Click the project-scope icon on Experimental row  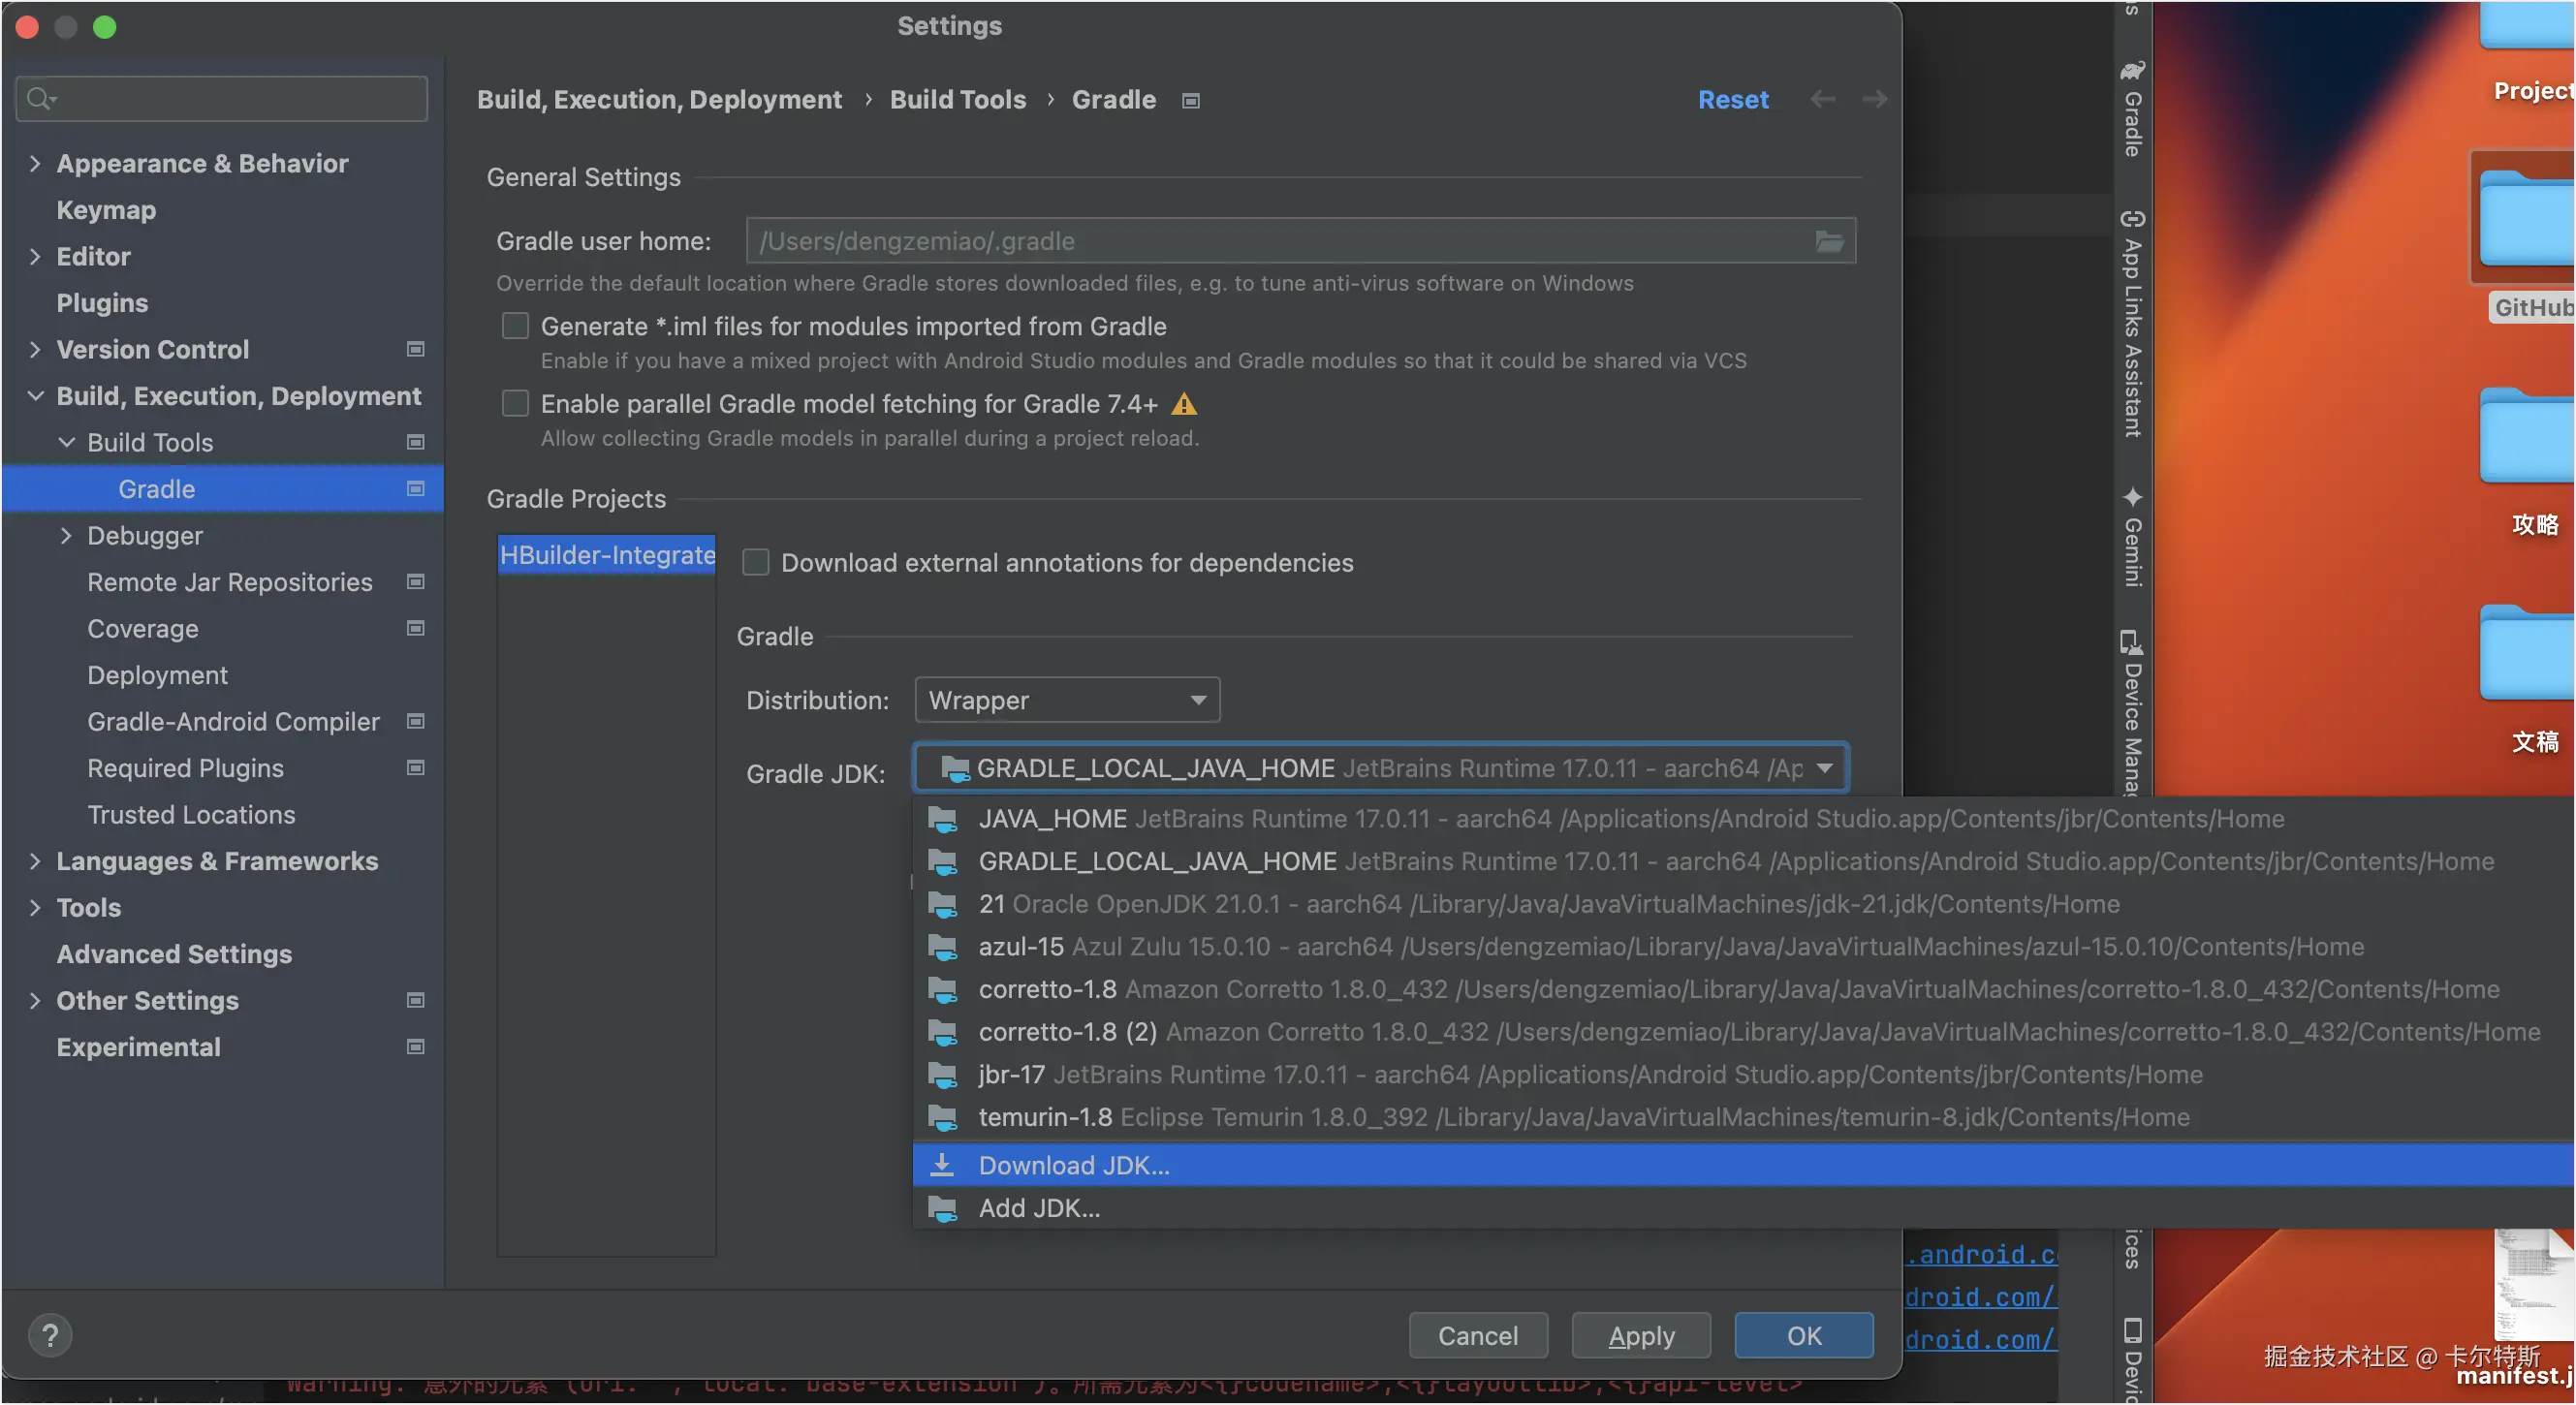pyautogui.click(x=415, y=1047)
